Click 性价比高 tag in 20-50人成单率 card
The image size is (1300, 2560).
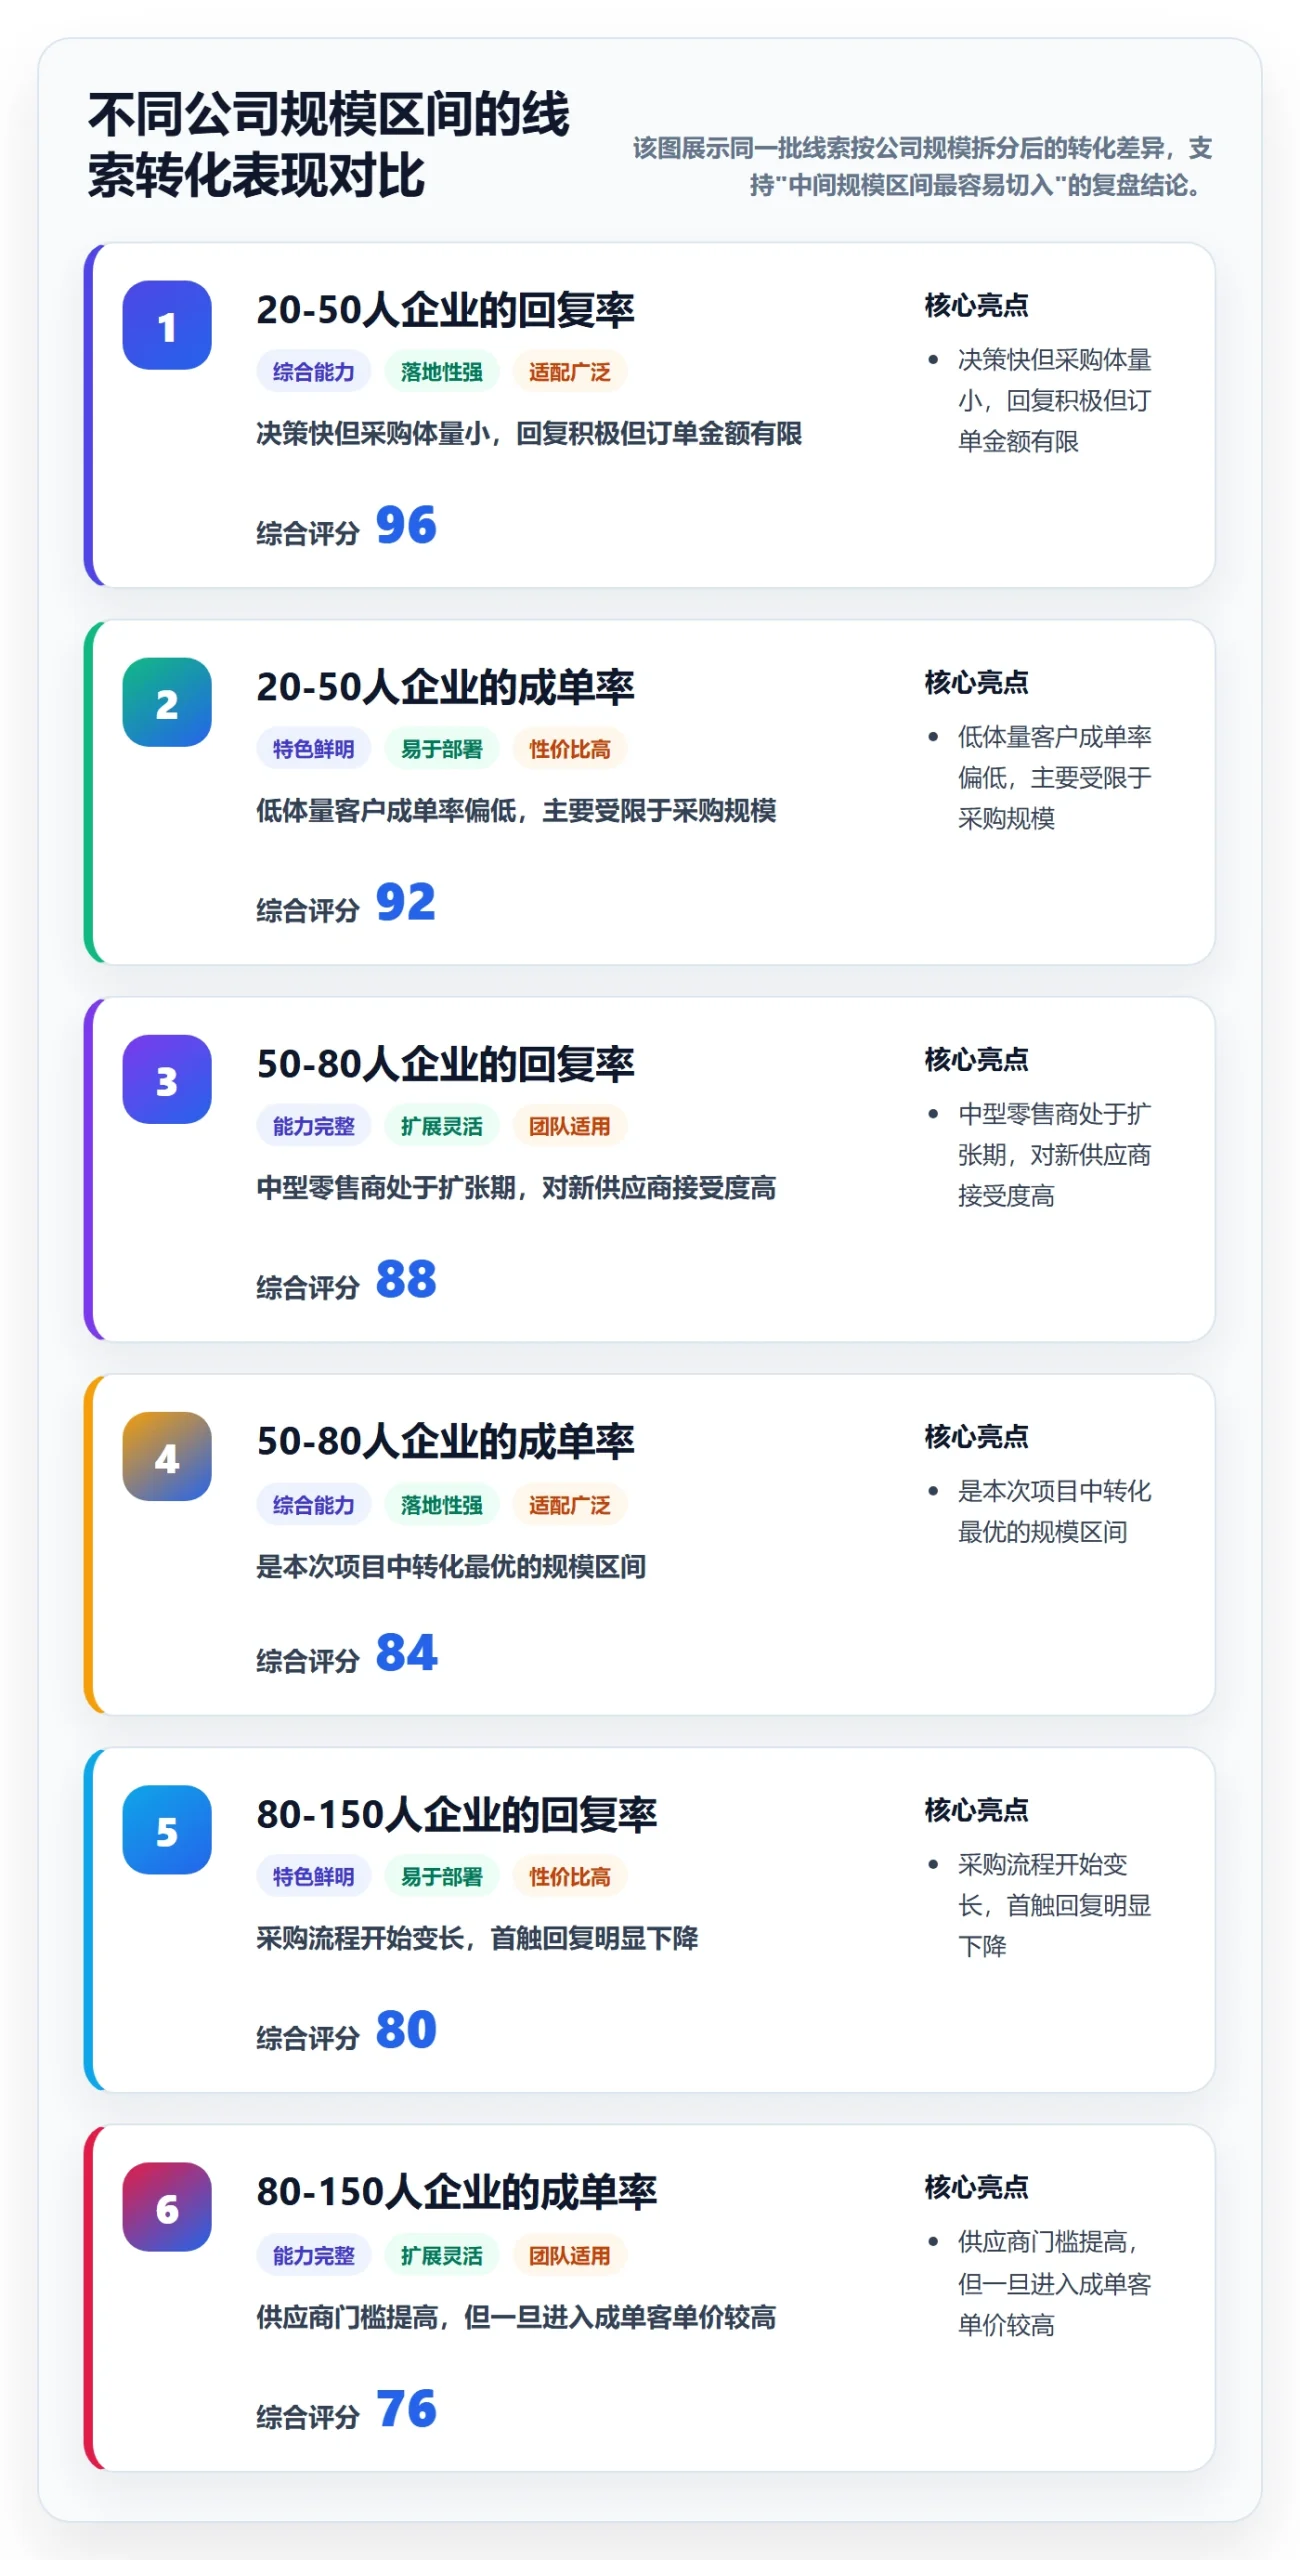tap(569, 749)
